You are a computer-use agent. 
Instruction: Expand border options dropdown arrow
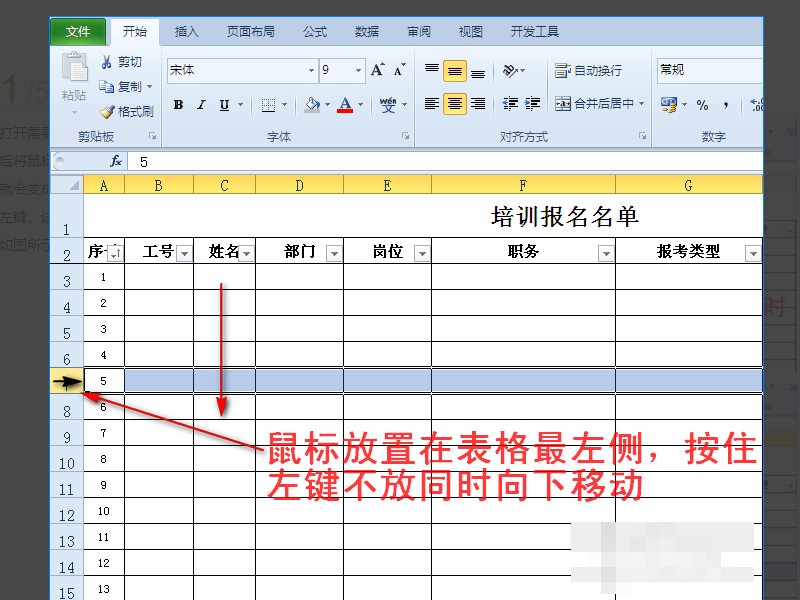284,105
